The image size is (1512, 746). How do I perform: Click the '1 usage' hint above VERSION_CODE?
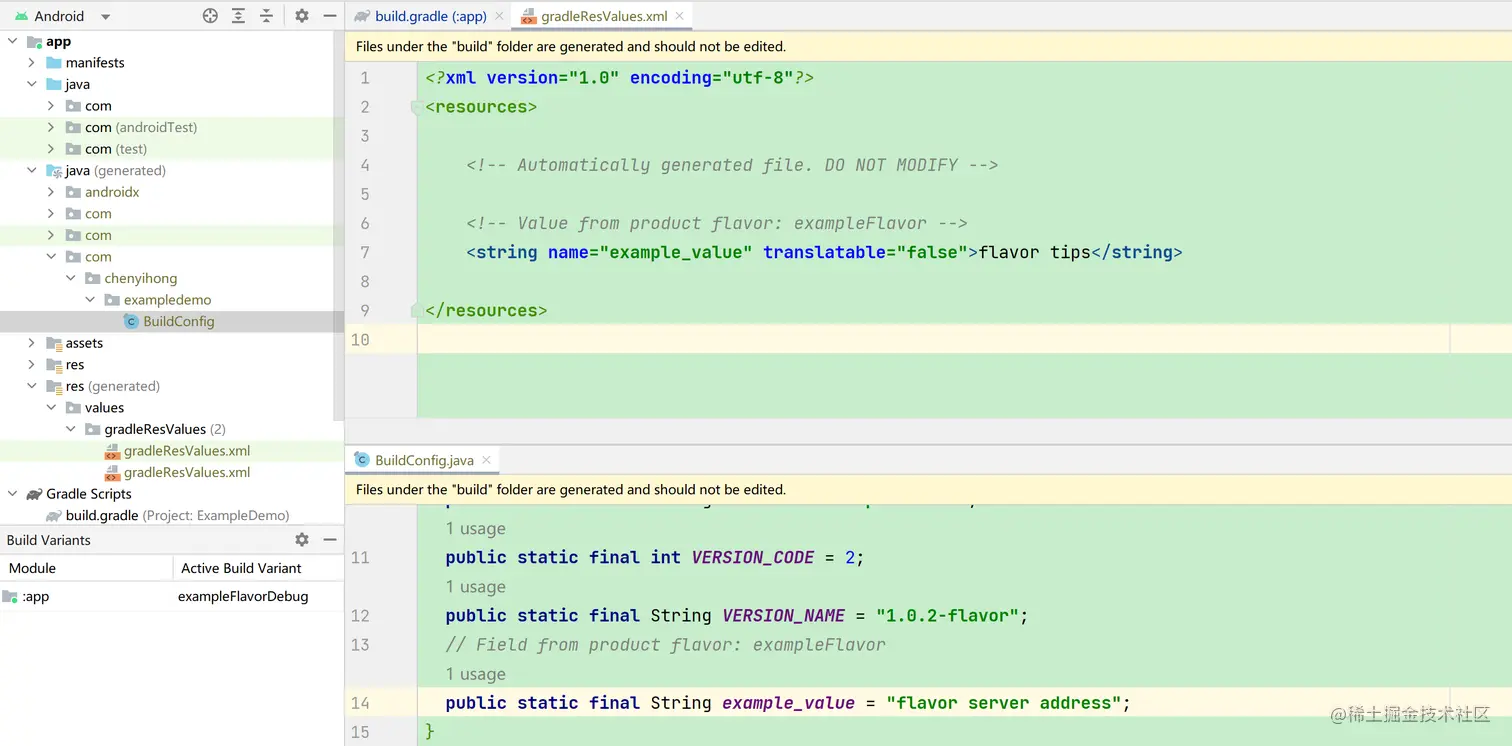pos(476,529)
